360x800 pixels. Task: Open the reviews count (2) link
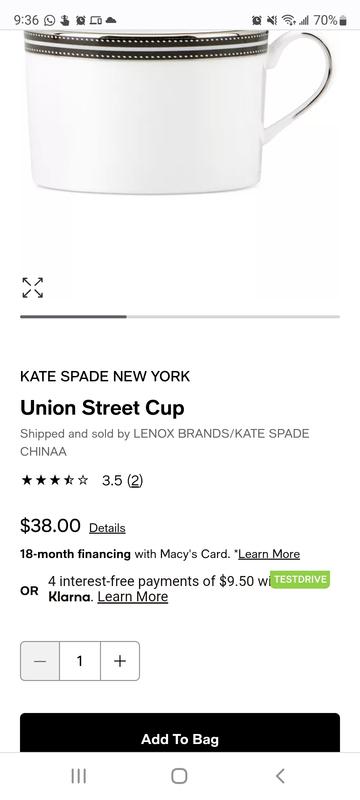135,480
